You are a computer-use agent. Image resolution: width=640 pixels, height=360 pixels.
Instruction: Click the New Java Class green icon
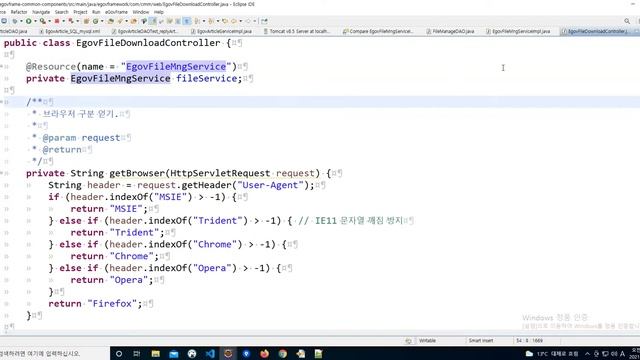(x=95, y=21)
